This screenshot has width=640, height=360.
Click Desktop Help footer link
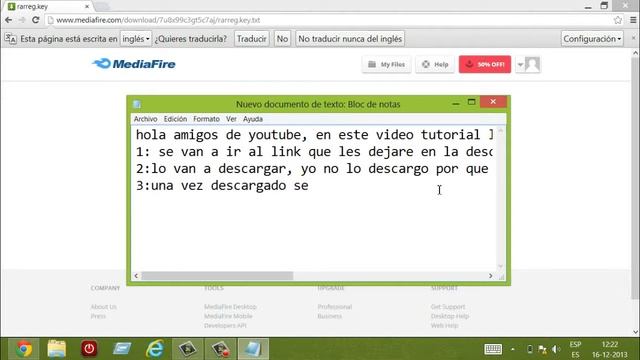click(x=450, y=316)
